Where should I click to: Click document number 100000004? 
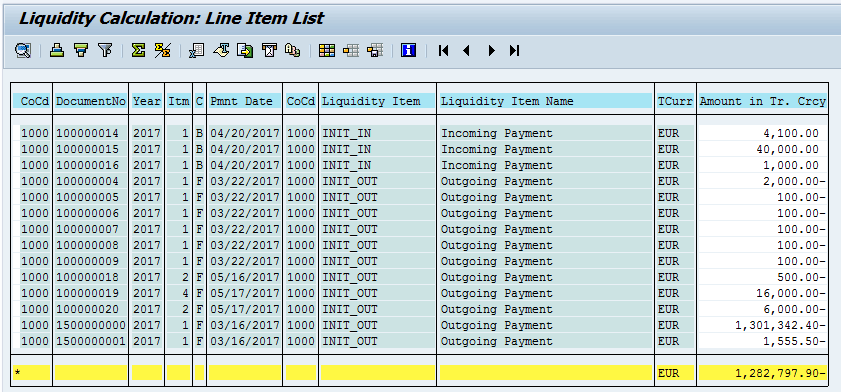(87, 181)
